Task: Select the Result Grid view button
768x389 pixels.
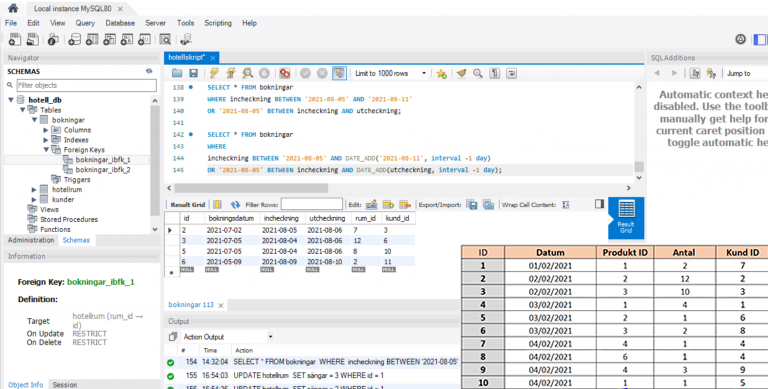Action: click(x=626, y=219)
